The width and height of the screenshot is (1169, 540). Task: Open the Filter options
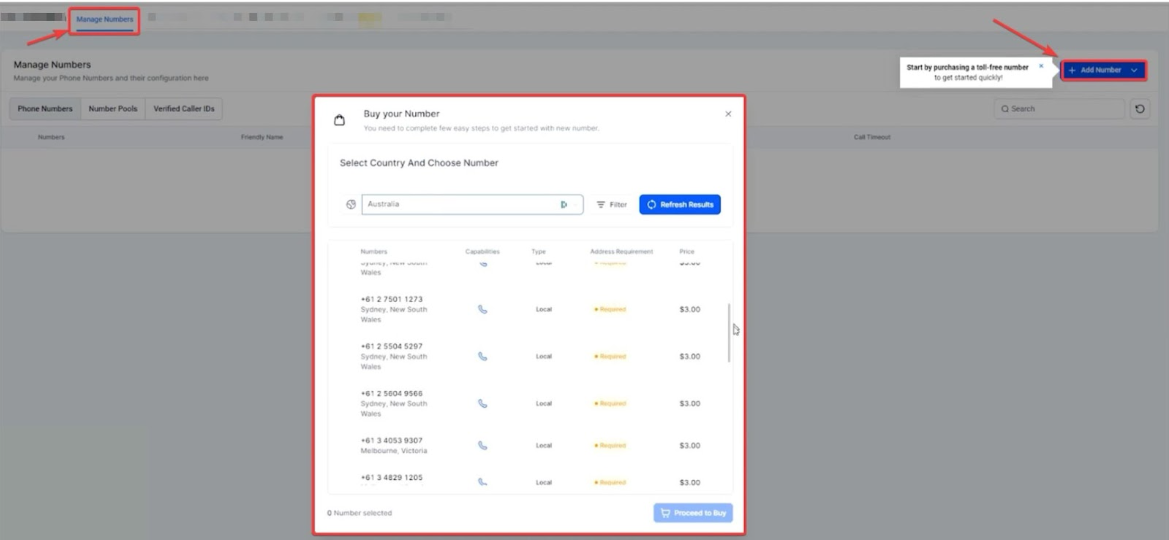tap(611, 204)
